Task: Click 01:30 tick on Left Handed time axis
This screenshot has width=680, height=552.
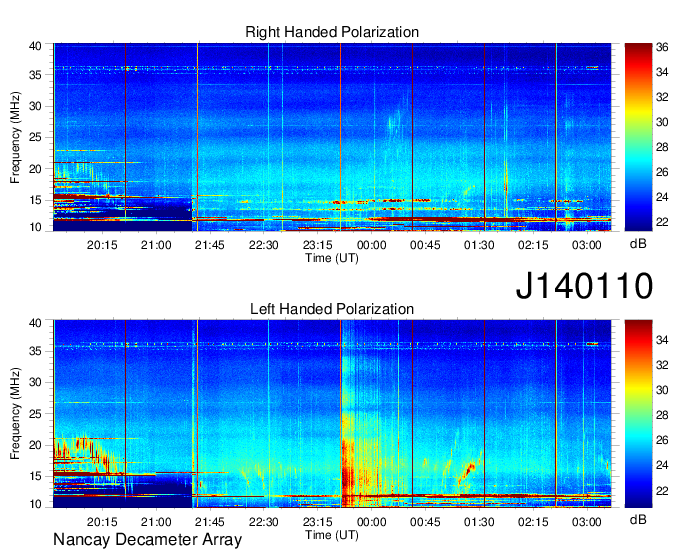Action: click(479, 522)
